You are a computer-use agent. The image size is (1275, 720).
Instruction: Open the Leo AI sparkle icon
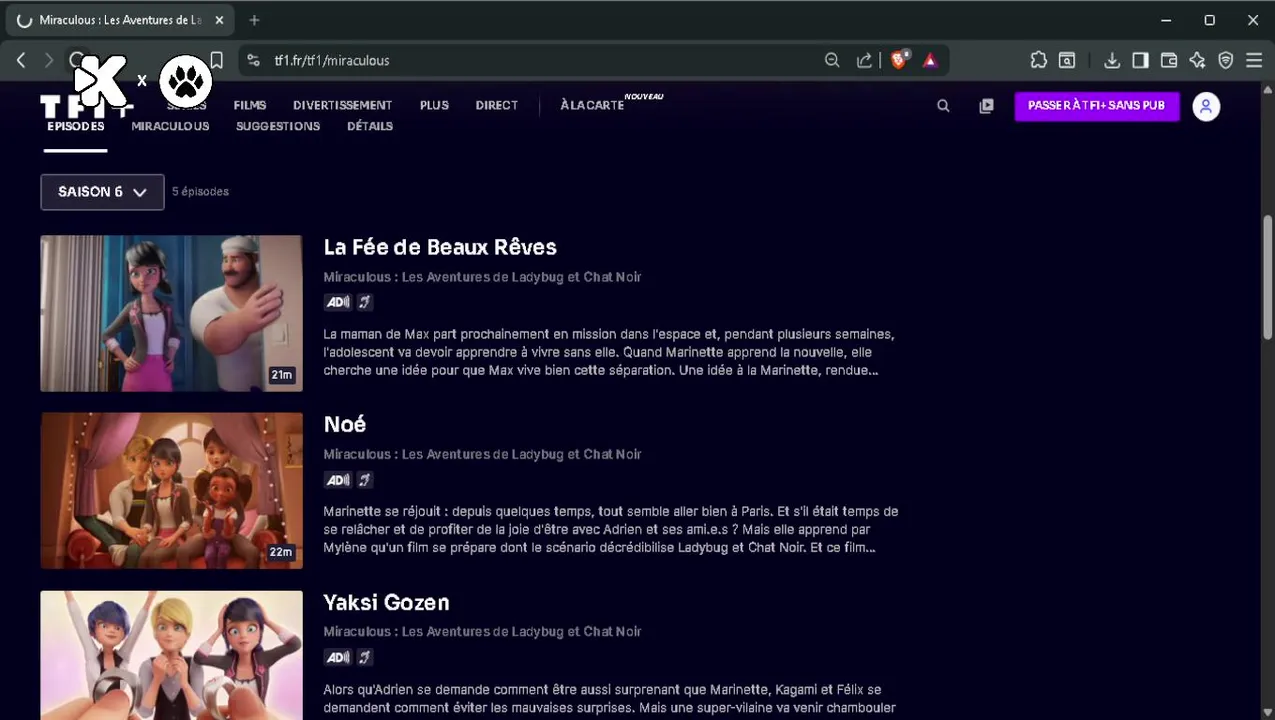(x=1197, y=60)
